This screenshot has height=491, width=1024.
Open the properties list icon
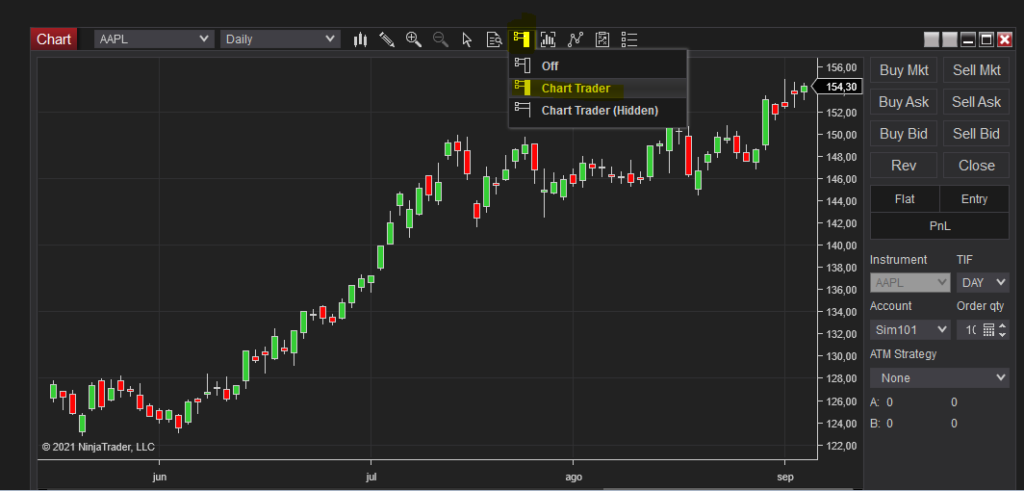pyautogui.click(x=630, y=40)
